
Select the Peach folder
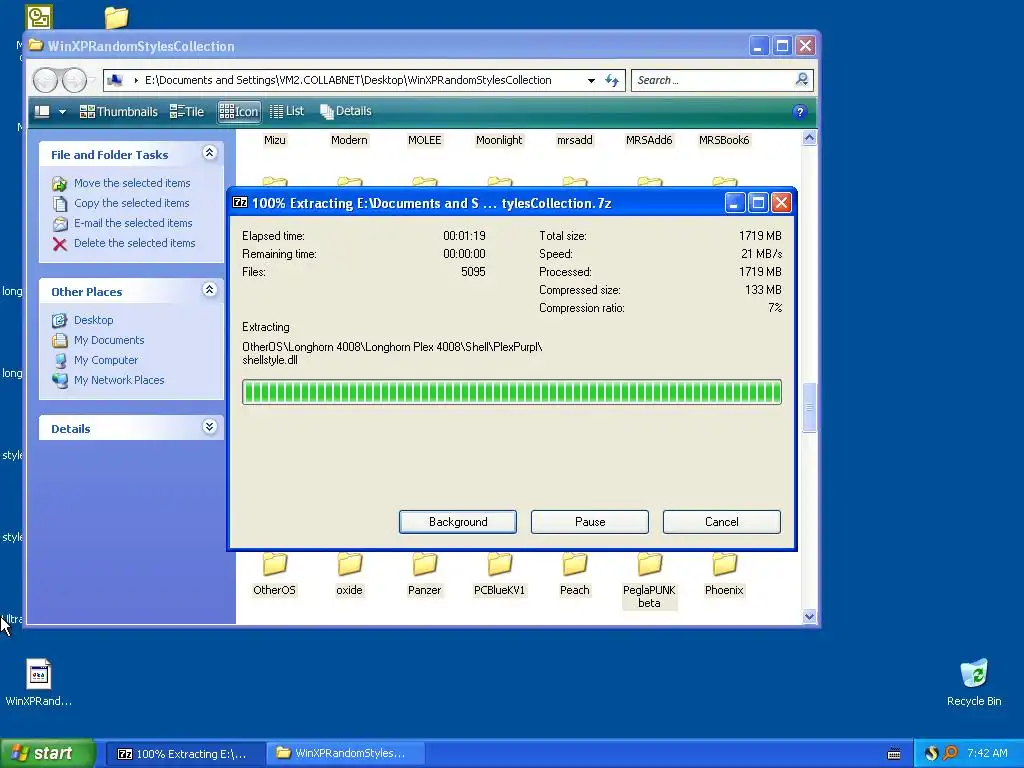(575, 575)
